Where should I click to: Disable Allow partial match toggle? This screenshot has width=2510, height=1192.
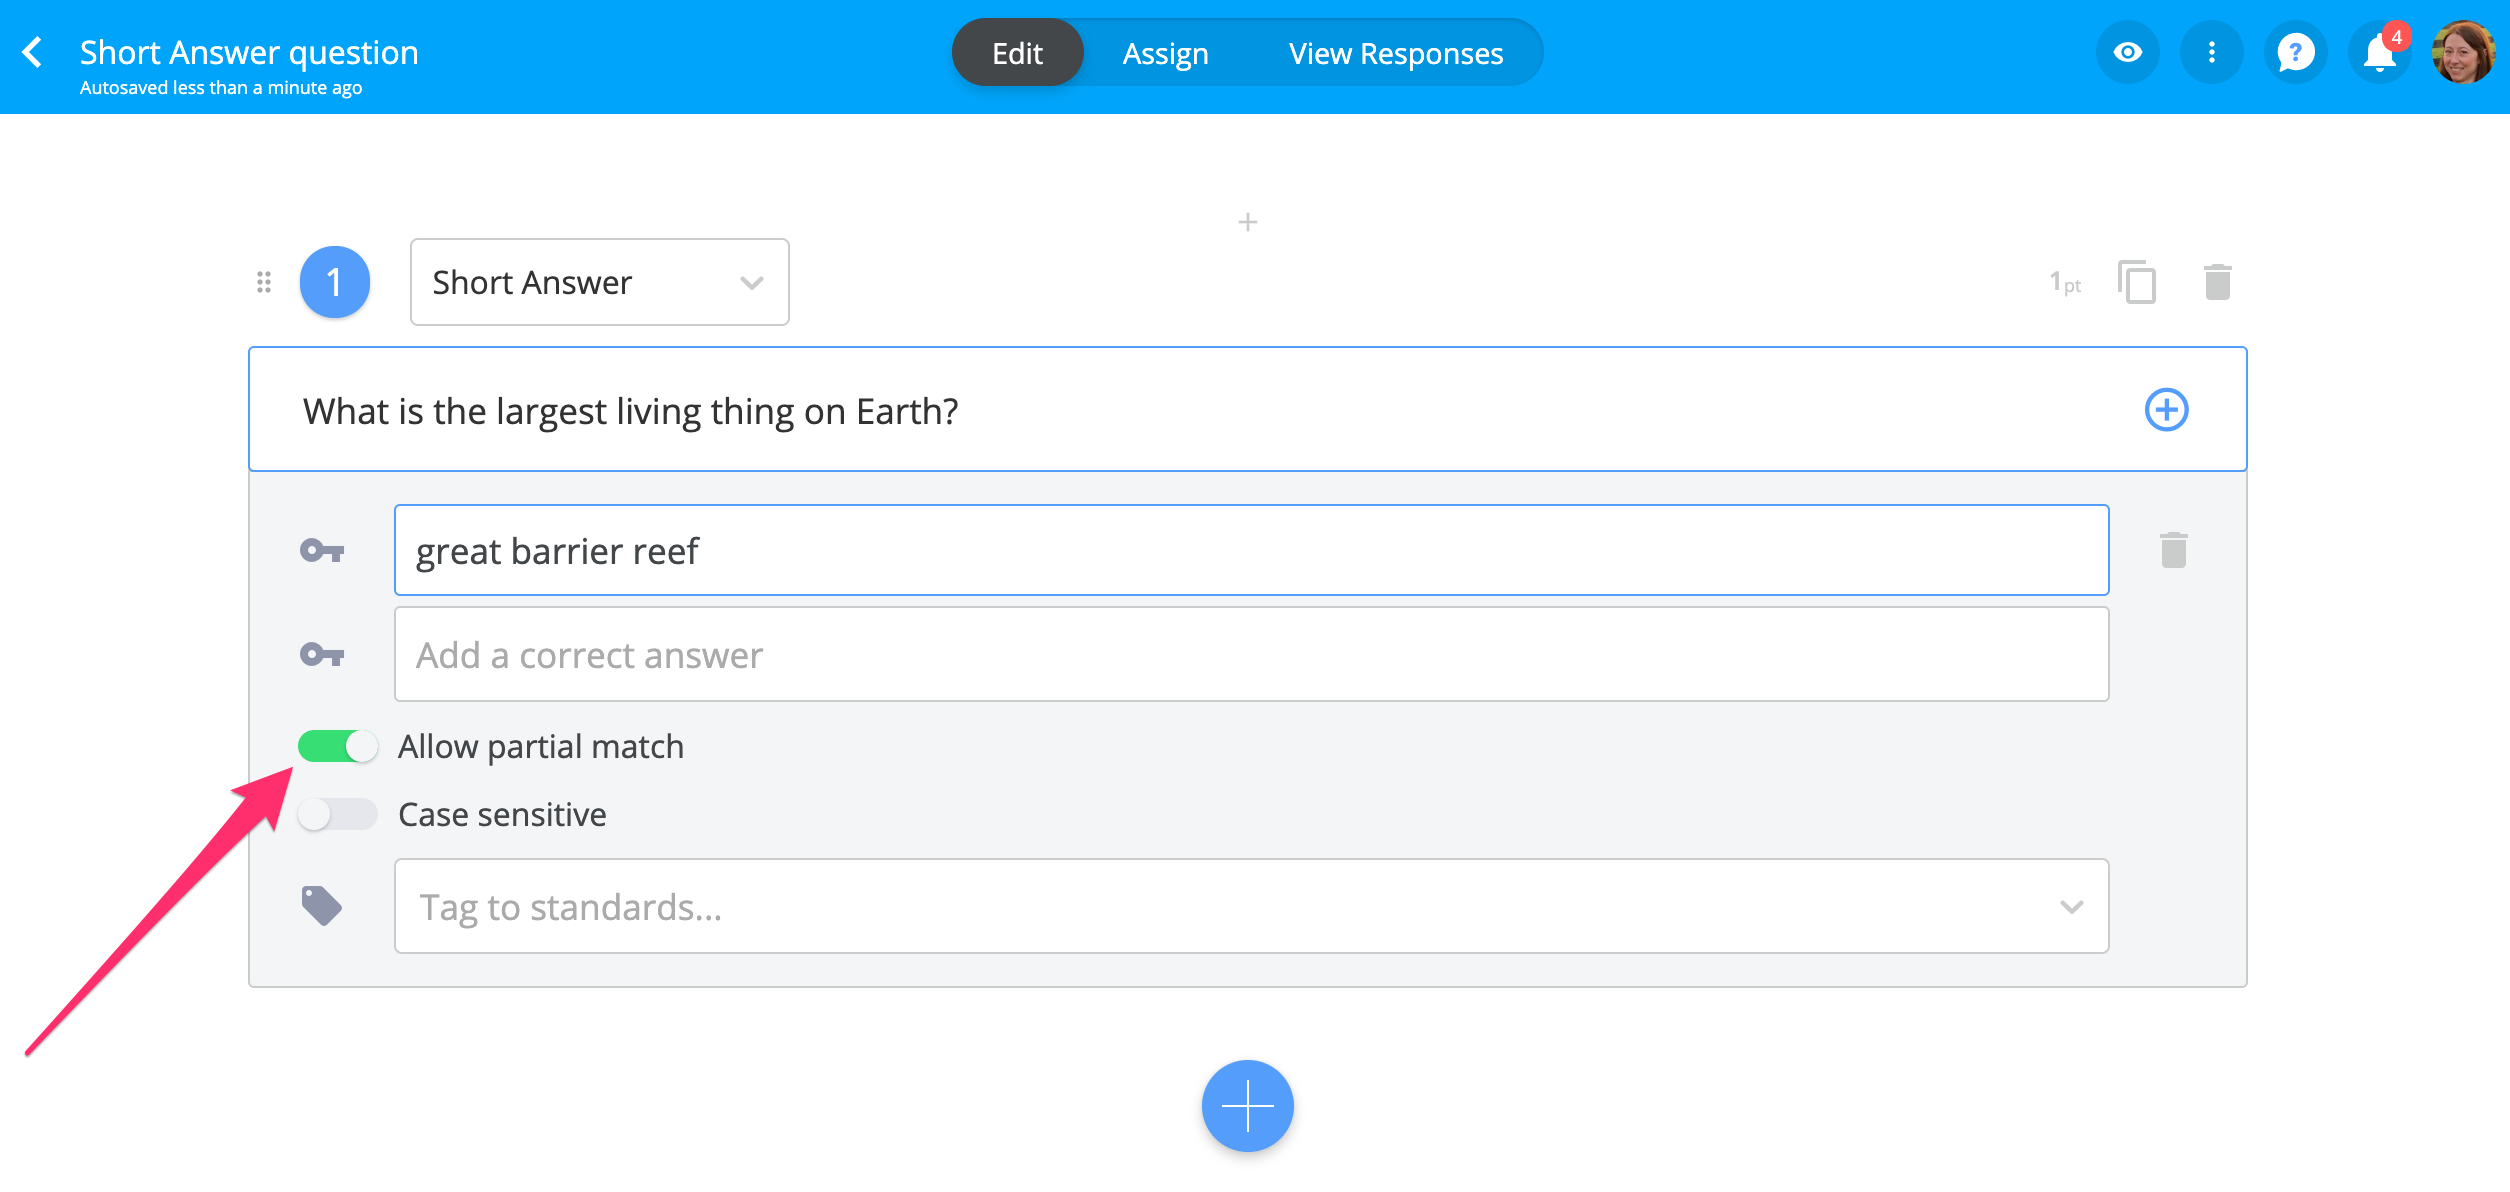point(338,746)
